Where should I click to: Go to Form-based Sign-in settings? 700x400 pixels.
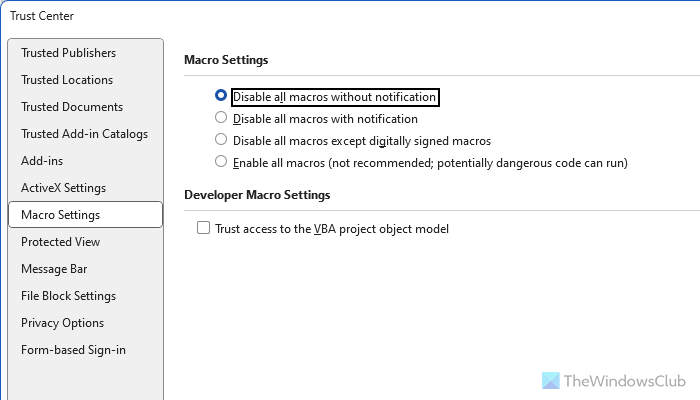pos(73,350)
